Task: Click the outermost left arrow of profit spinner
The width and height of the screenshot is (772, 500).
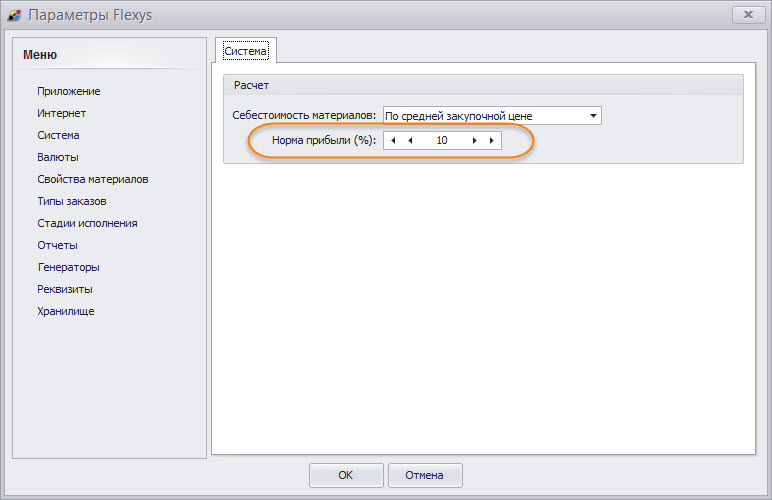Action: pos(393,141)
